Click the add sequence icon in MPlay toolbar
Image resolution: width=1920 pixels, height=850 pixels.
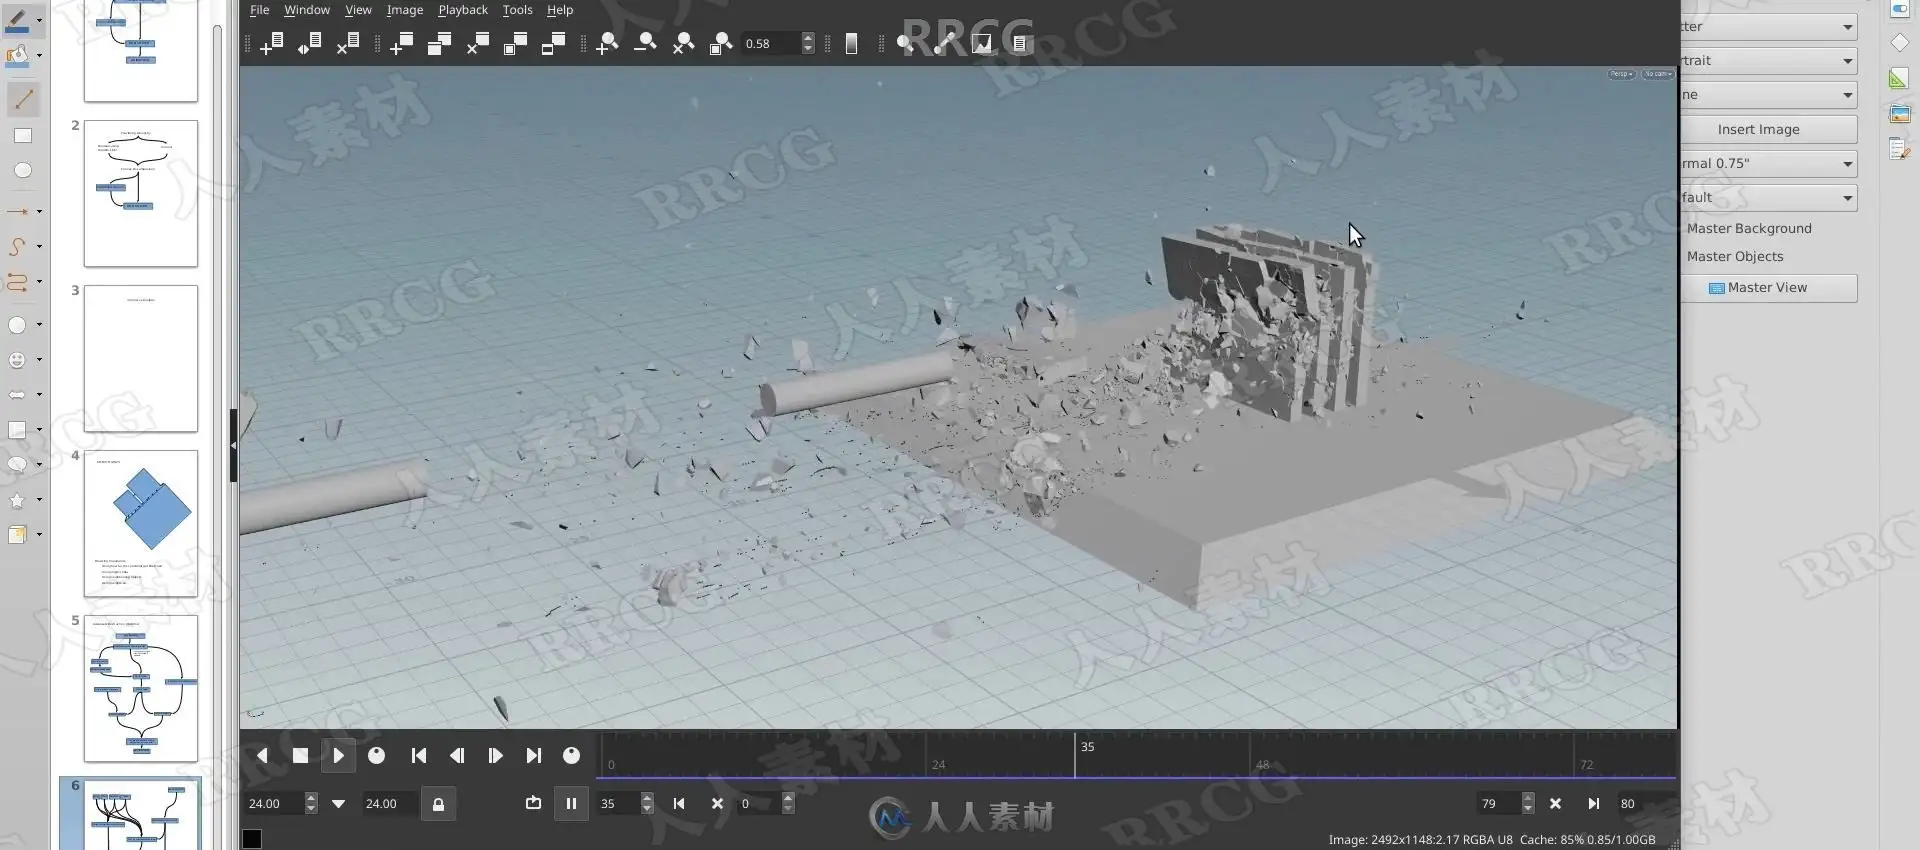[271, 43]
